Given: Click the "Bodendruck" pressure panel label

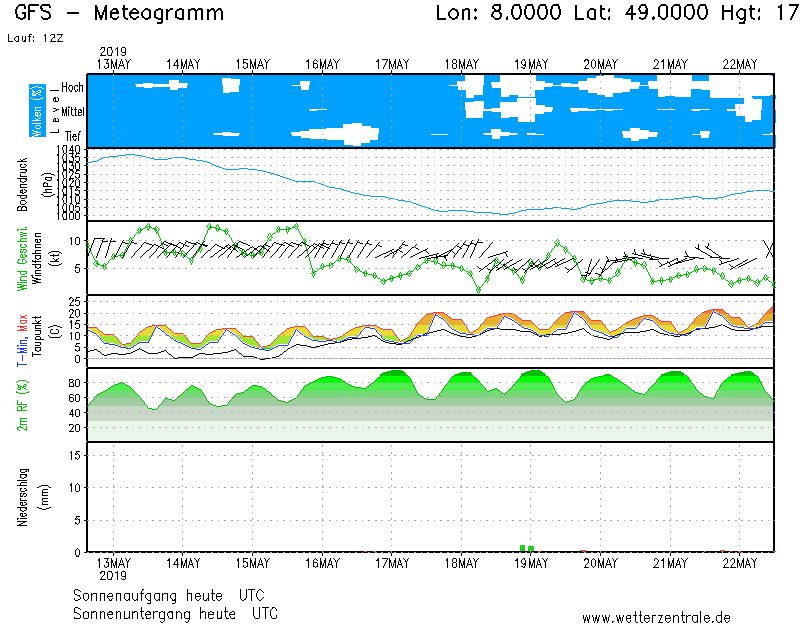Looking at the screenshot, I should (x=22, y=185).
